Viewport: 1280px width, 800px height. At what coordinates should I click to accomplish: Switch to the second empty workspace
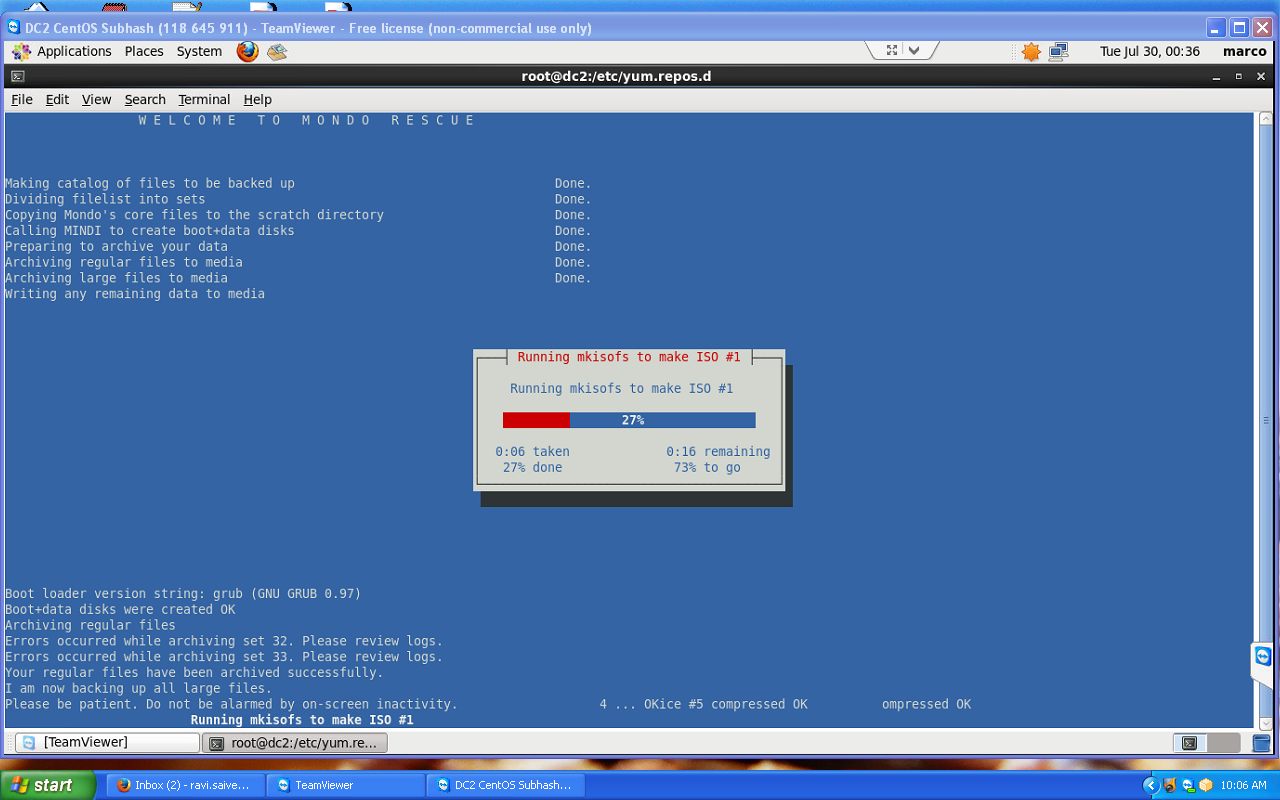coord(1222,743)
